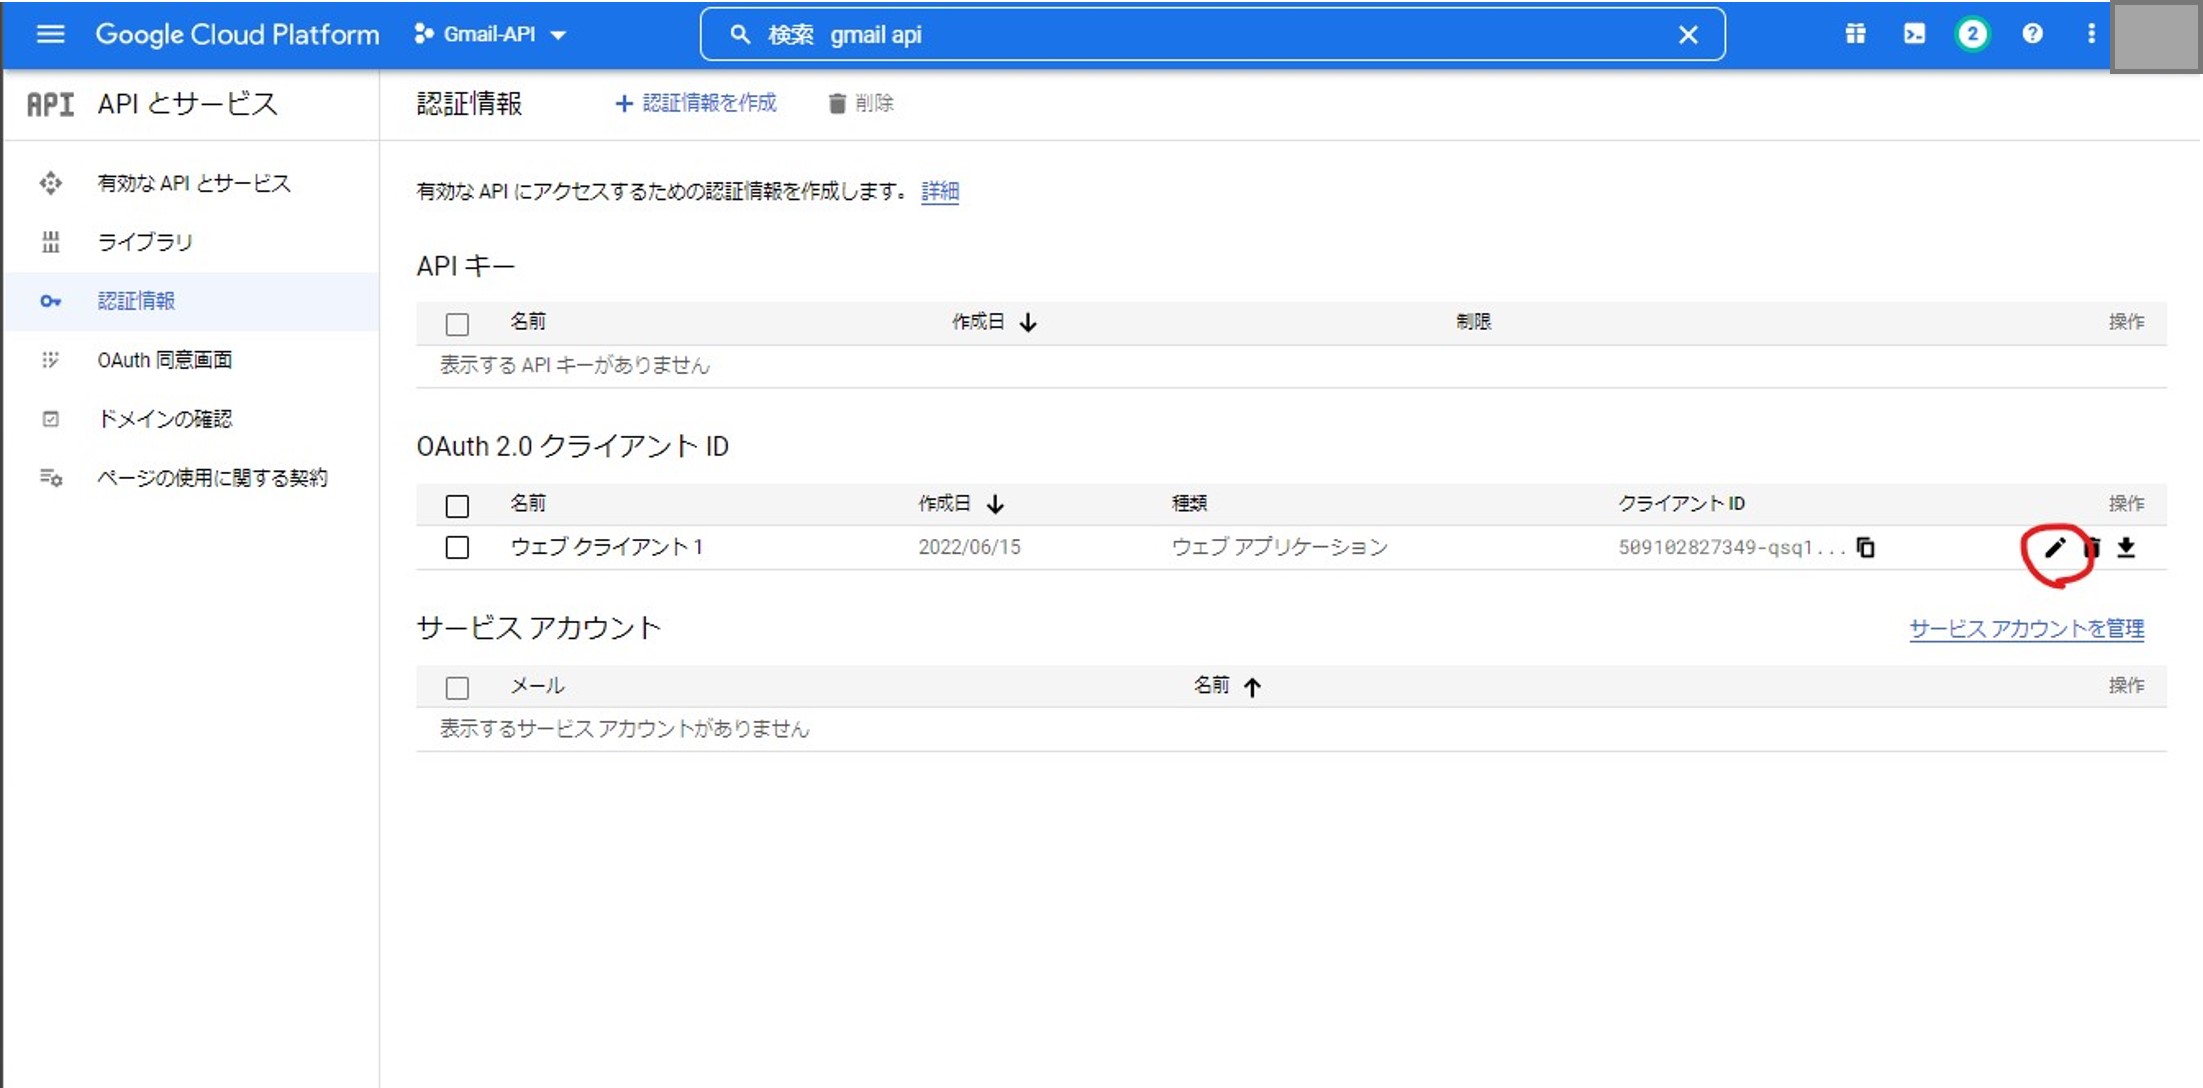2203x1088 pixels.
Task: Go to 有効な API とサービス
Action: (192, 183)
